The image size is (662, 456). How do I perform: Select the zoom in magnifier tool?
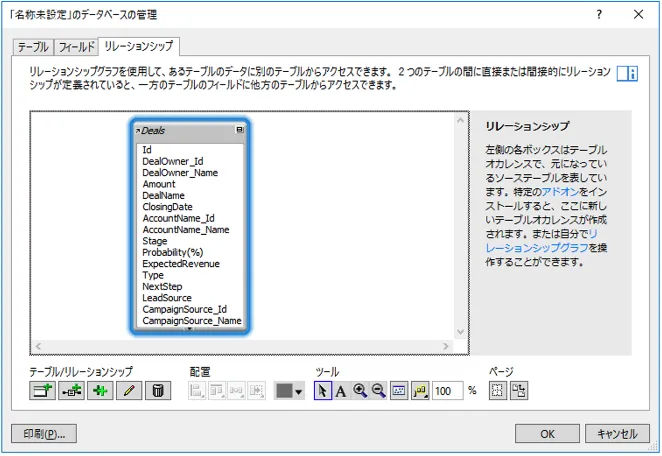(360, 391)
